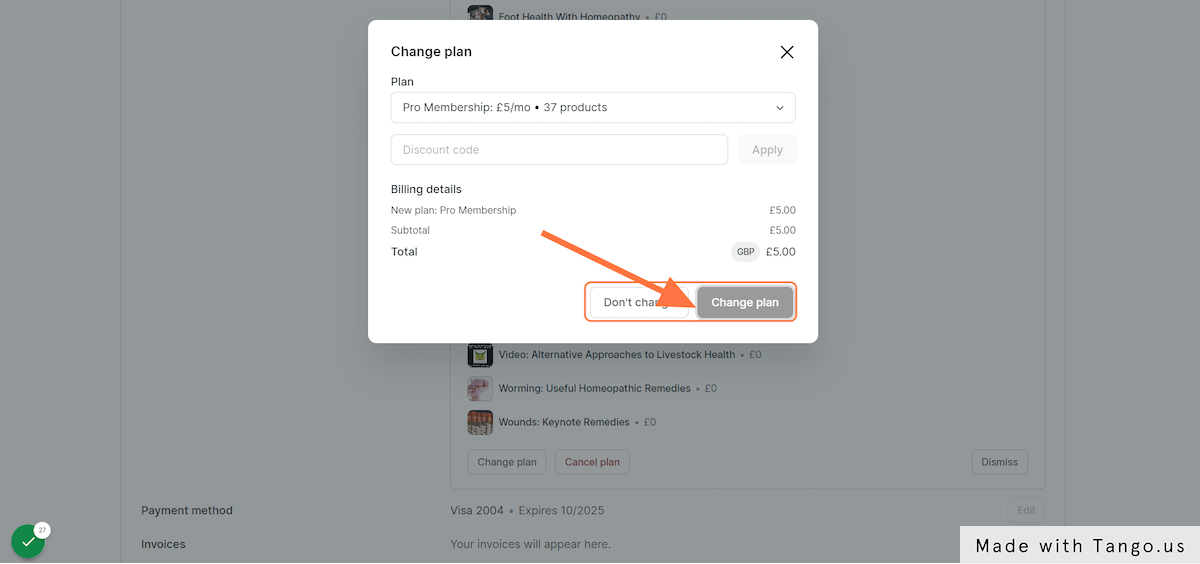Click into the Discount code field
The image size is (1200, 564).
click(x=559, y=150)
